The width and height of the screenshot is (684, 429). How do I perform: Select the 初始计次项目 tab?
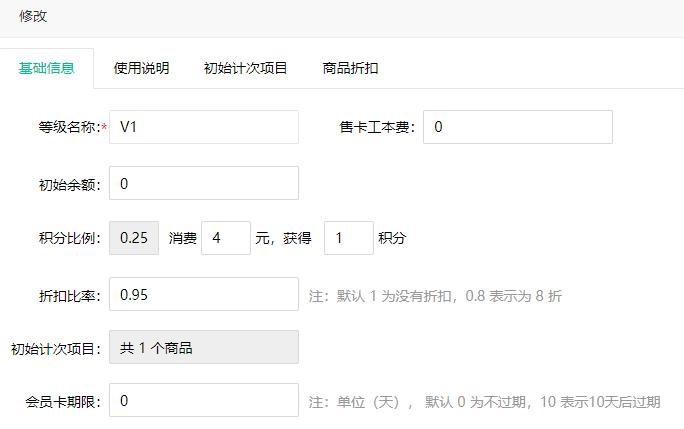[x=245, y=68]
